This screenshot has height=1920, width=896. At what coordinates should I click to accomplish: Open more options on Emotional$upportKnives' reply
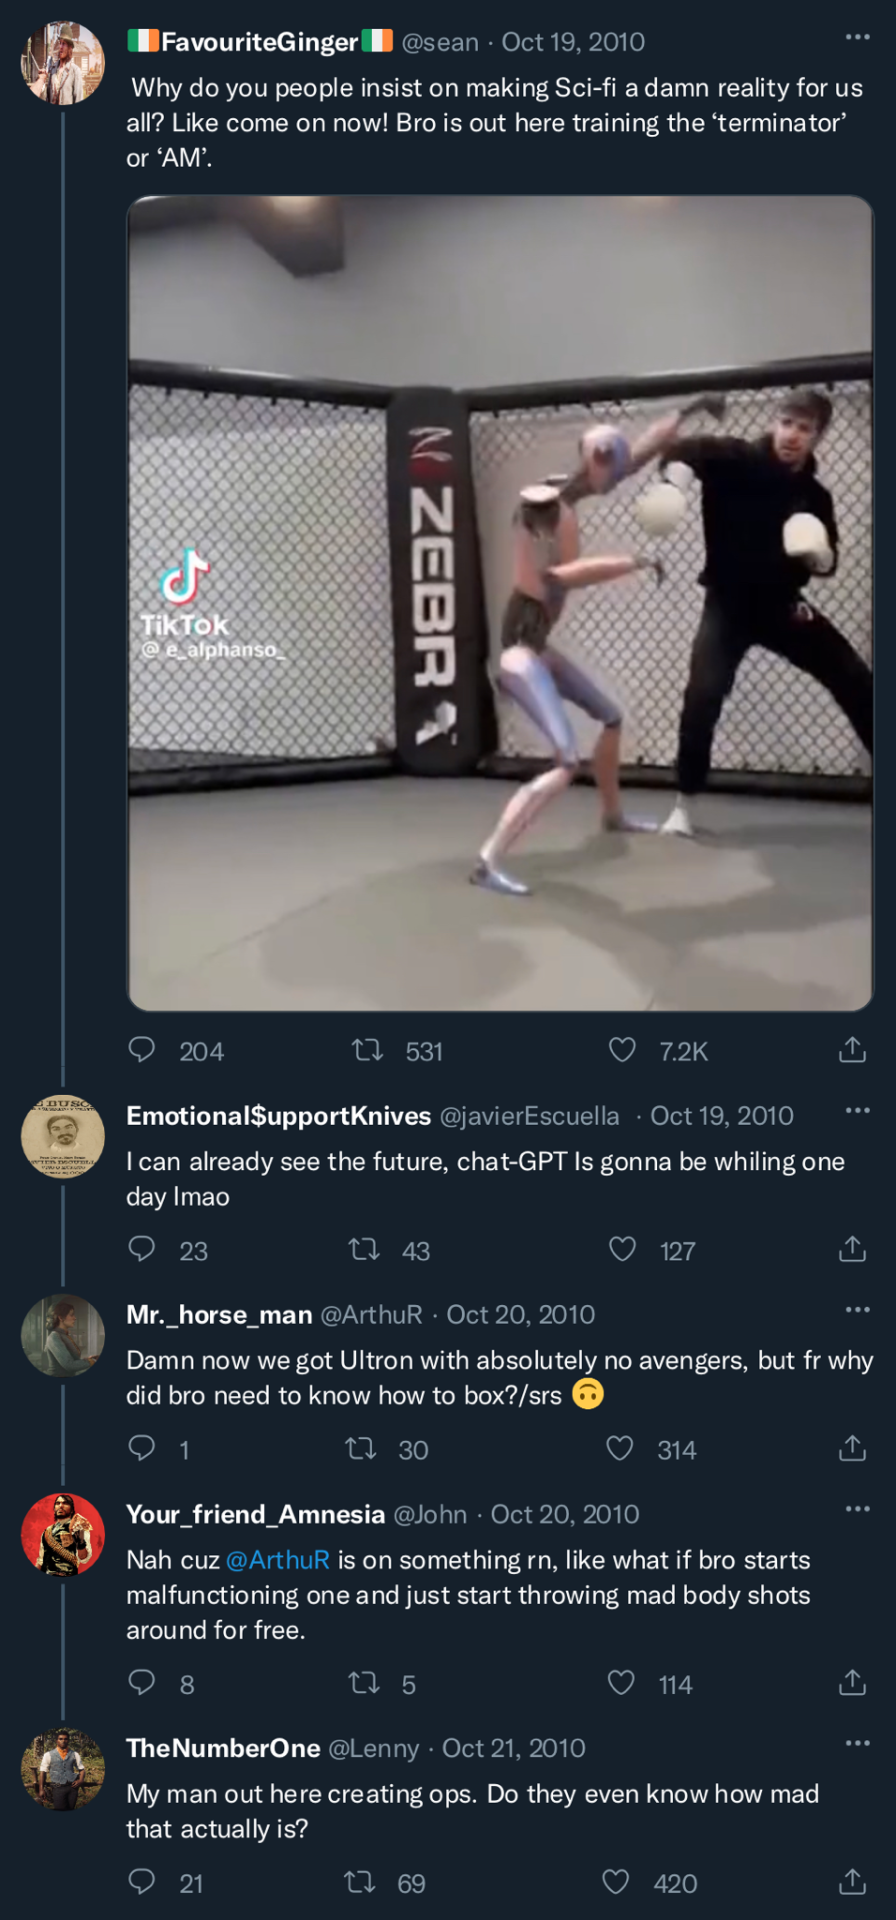857,1111
